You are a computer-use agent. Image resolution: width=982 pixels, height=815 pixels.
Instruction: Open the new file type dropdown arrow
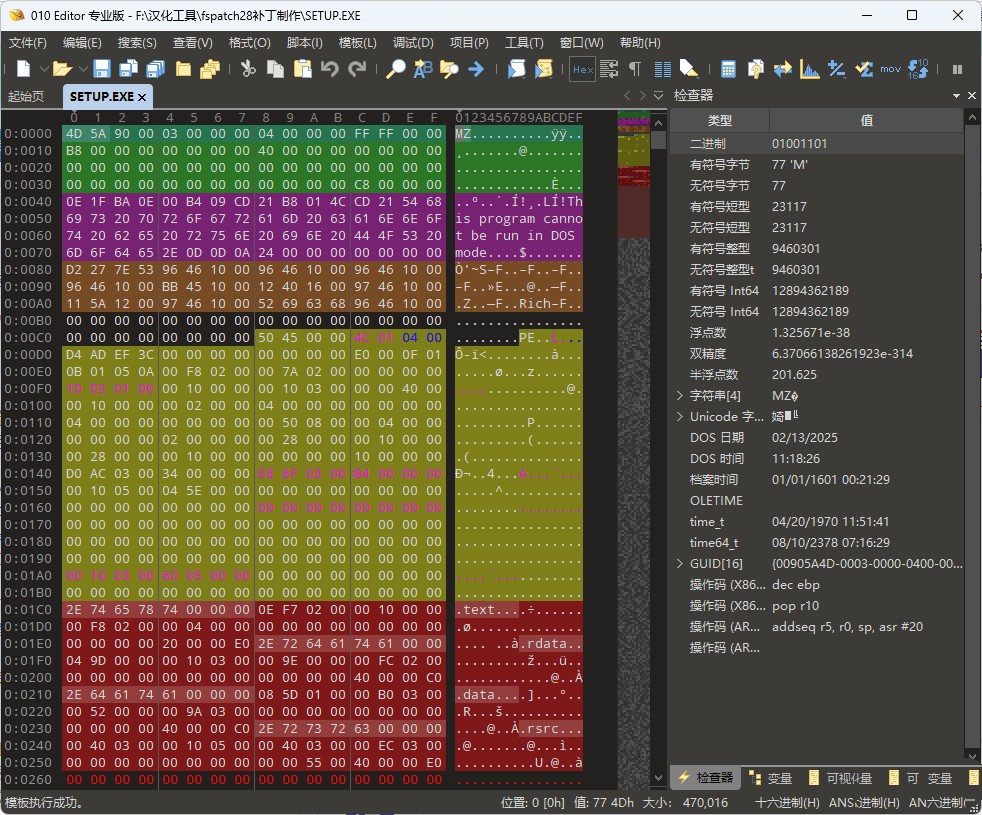tap(44, 68)
